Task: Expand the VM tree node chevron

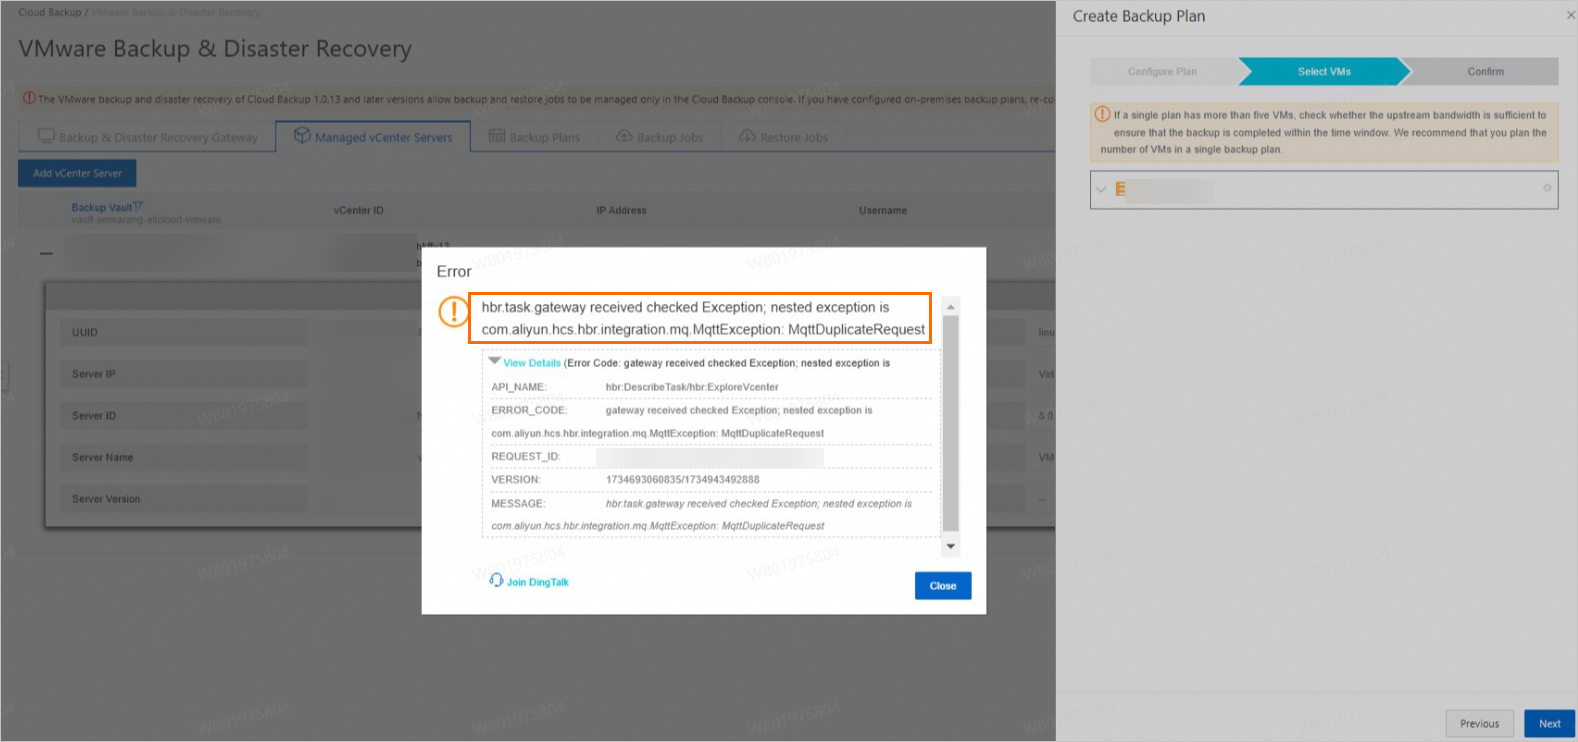Action: 1101,189
